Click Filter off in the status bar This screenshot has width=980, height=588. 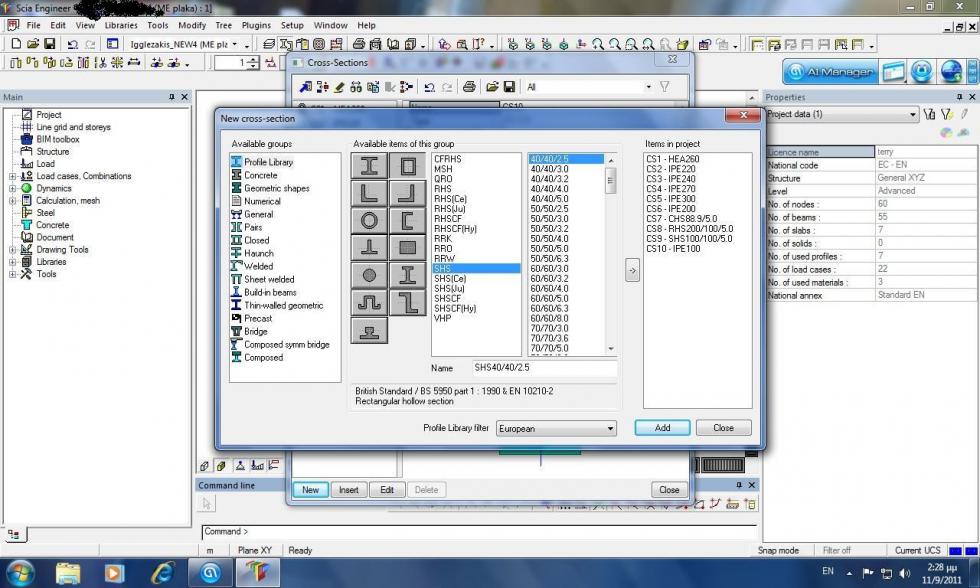[836, 551]
